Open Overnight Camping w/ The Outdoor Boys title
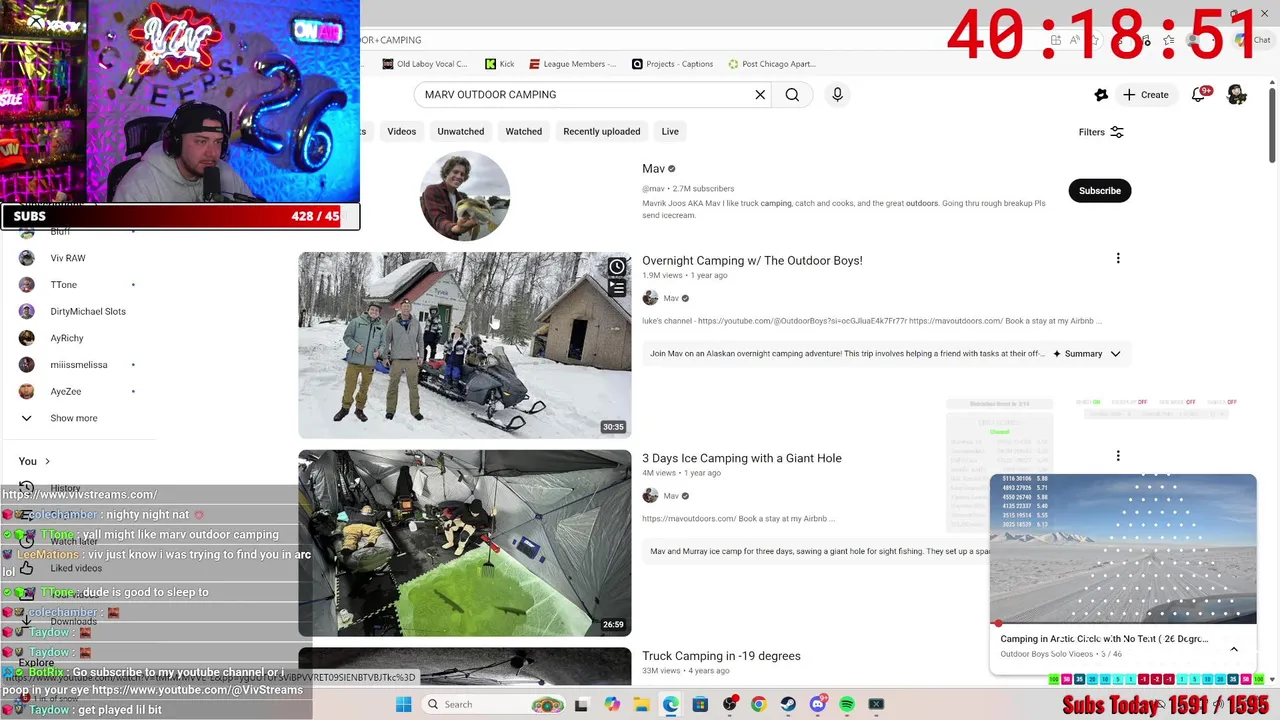Viewport: 1280px width, 720px height. pyautogui.click(x=752, y=260)
